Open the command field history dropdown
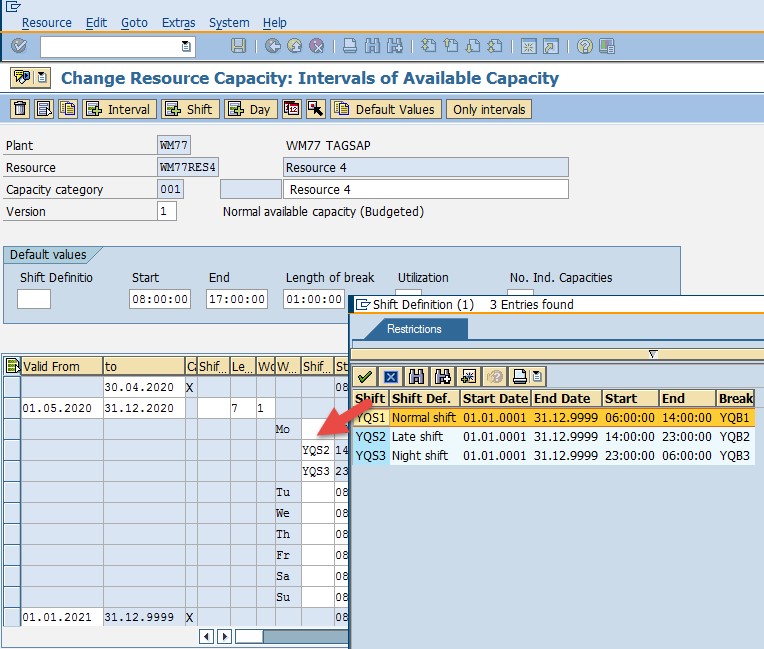The width and height of the screenshot is (764, 649). [x=186, y=47]
